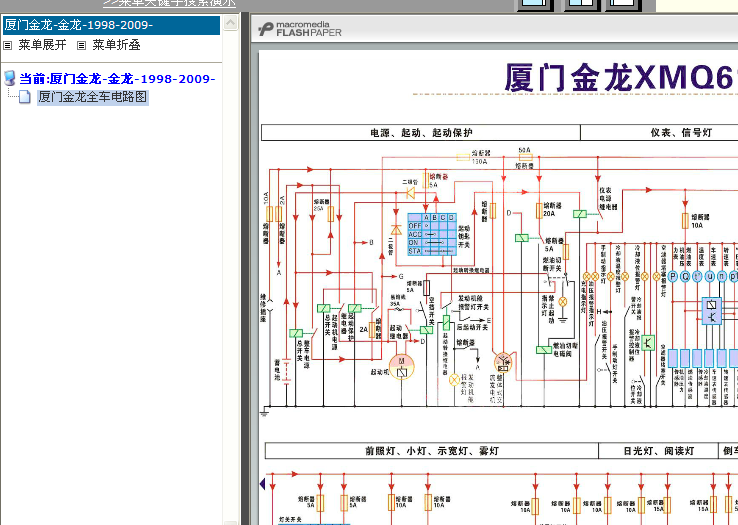738x525 pixels.
Task: Click the document icon next to 厦门金龙全车电路图
Action: (x=24, y=97)
